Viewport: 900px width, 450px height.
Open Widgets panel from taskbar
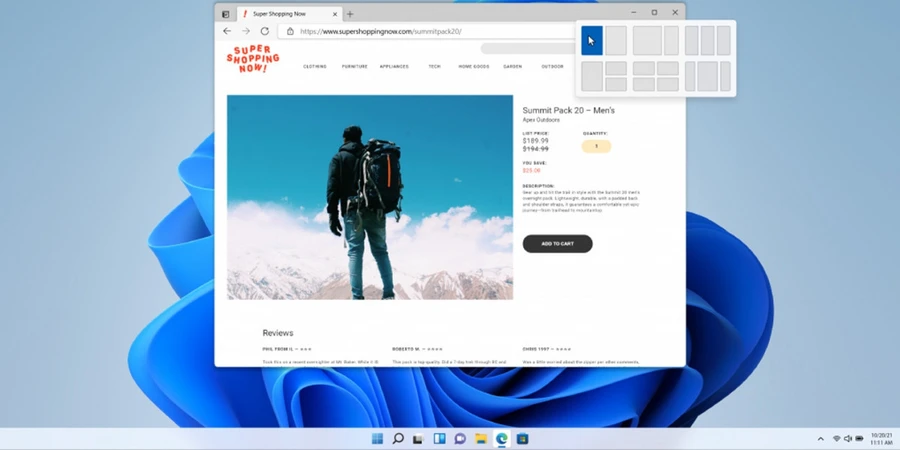(439, 439)
